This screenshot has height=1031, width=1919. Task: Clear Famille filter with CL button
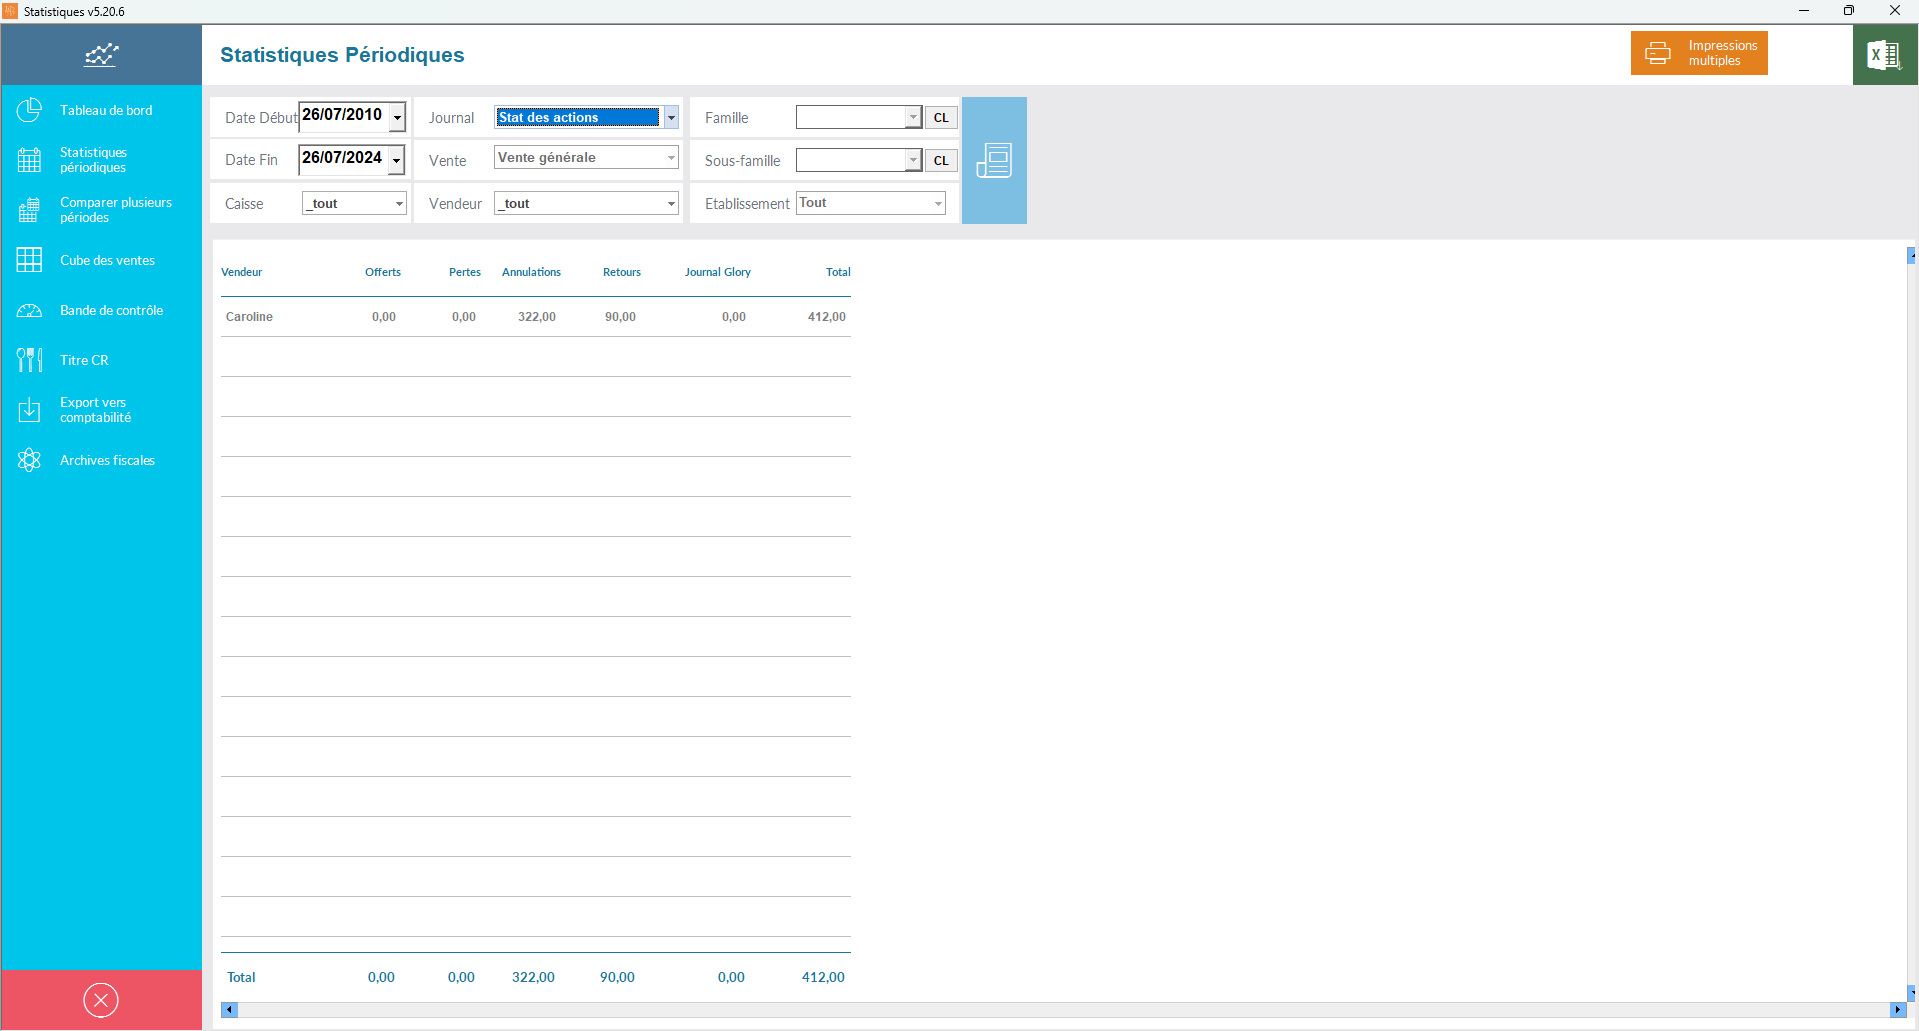pyautogui.click(x=941, y=118)
